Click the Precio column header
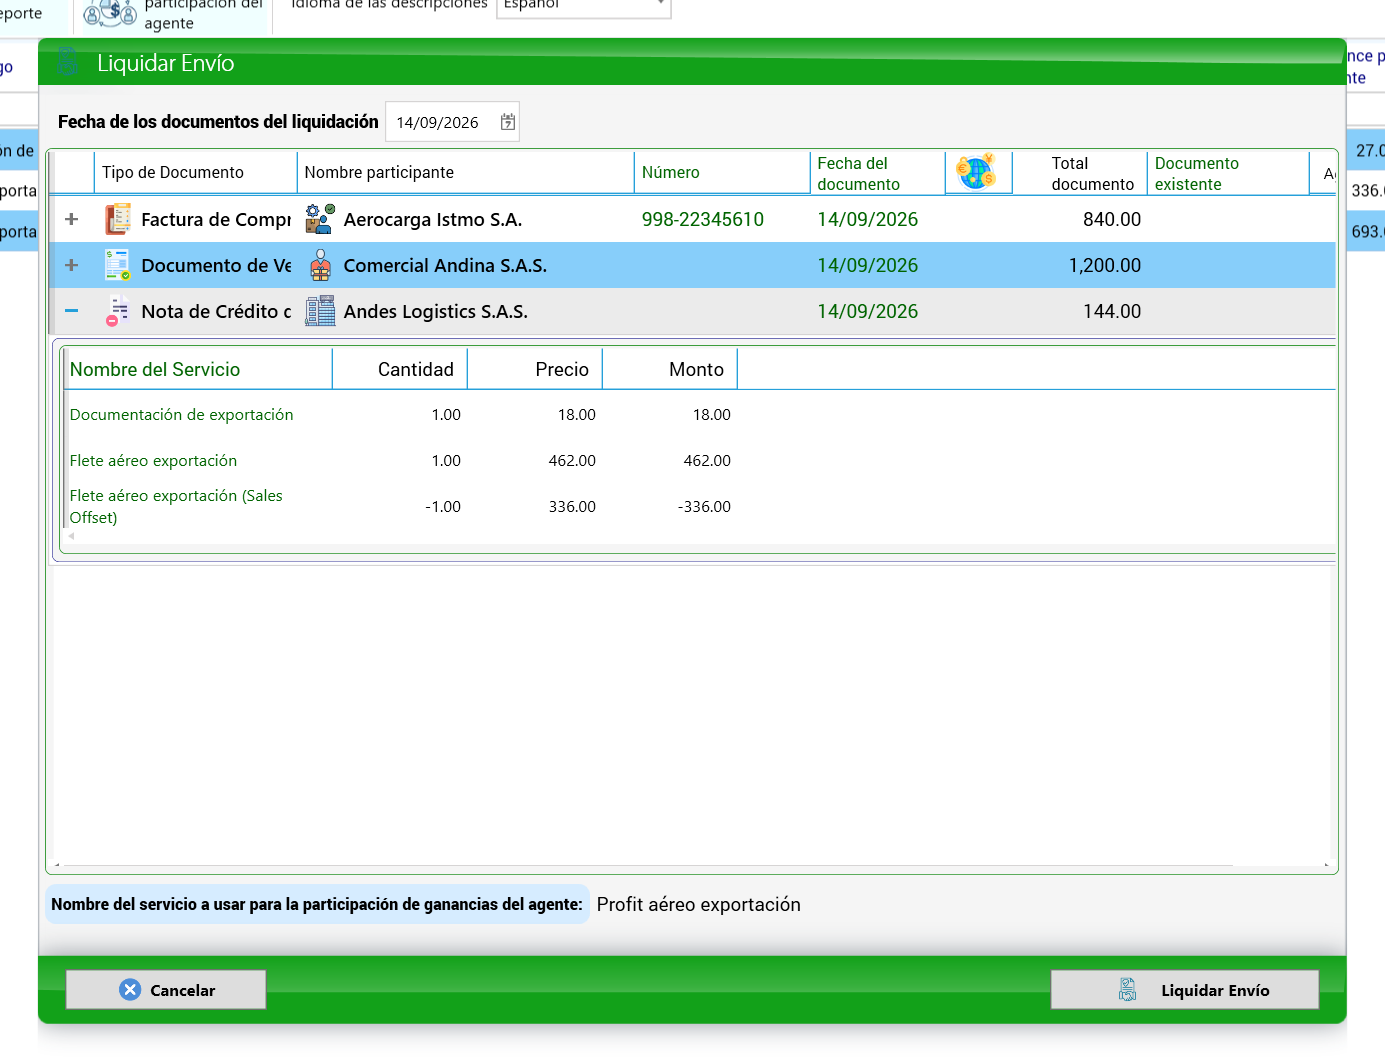This screenshot has height=1061, width=1385. click(535, 369)
